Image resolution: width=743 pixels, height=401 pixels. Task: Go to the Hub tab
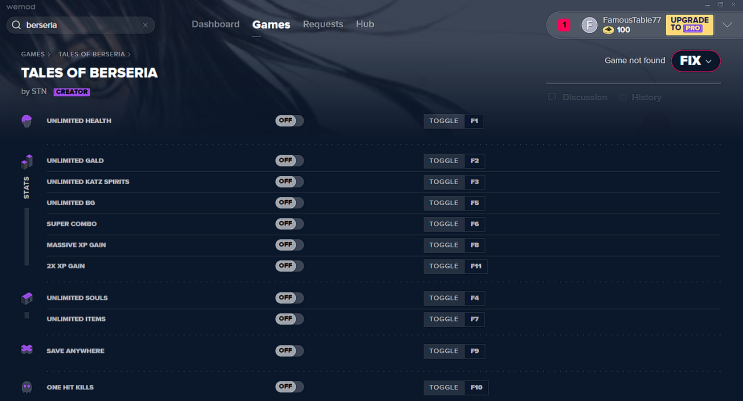tap(365, 24)
